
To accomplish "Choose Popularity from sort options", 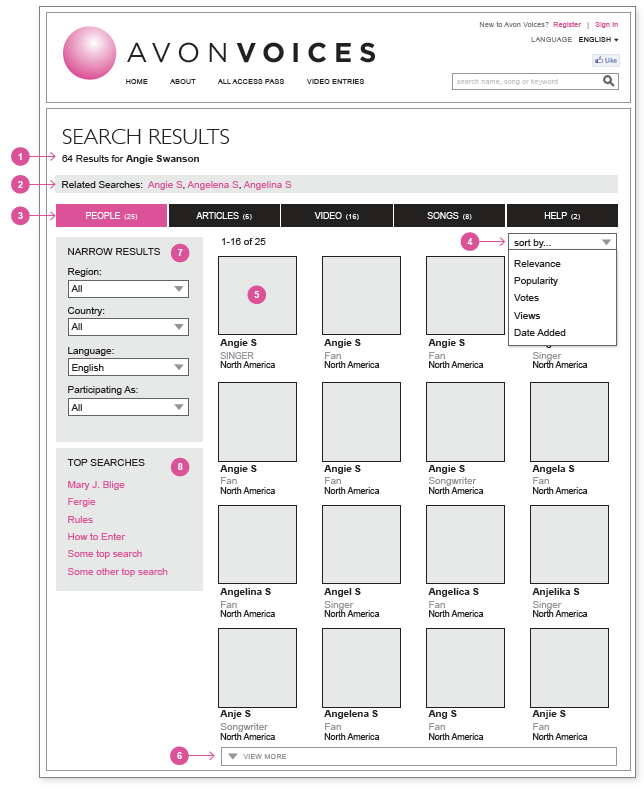I will [x=536, y=281].
